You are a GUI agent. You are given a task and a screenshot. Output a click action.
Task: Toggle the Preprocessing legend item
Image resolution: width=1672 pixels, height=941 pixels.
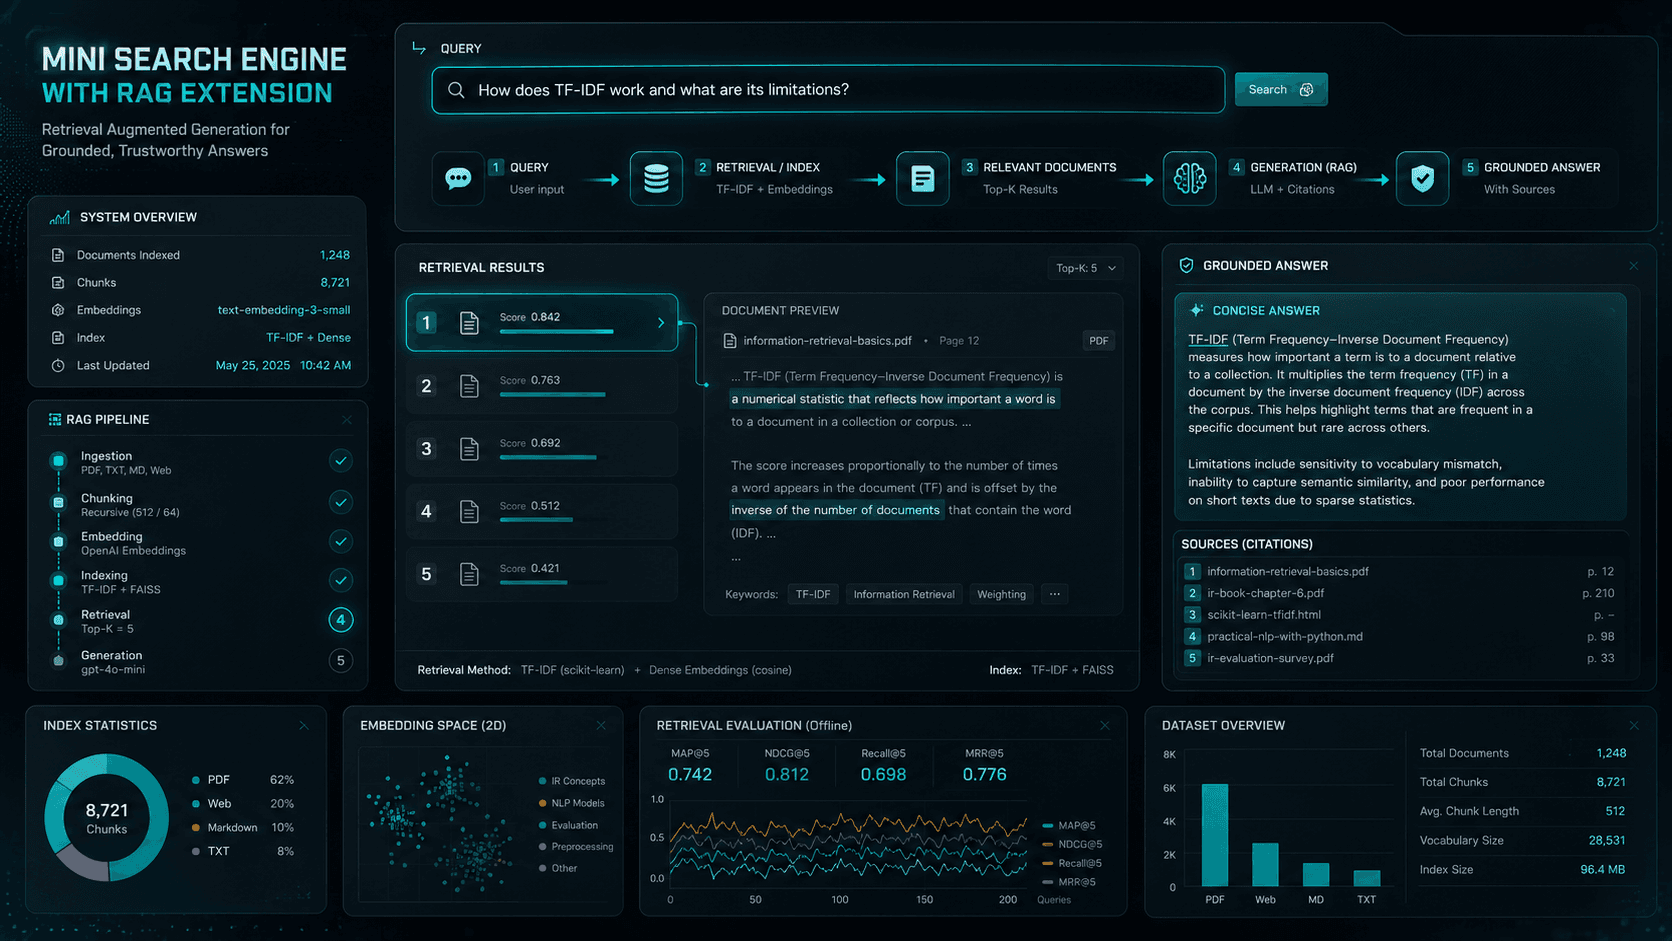tap(576, 847)
